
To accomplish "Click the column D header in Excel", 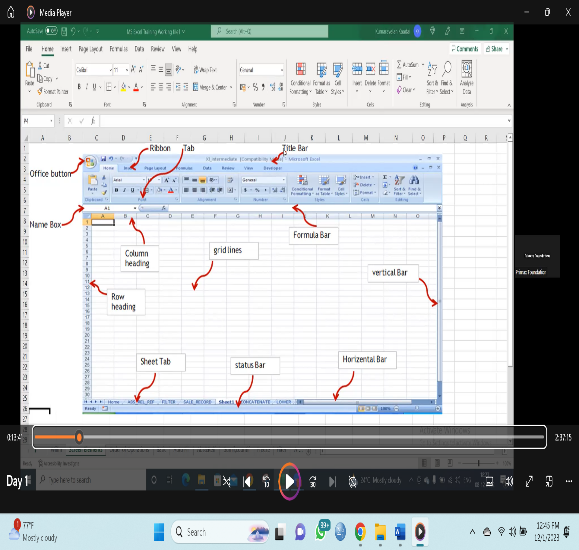I will [123, 138].
